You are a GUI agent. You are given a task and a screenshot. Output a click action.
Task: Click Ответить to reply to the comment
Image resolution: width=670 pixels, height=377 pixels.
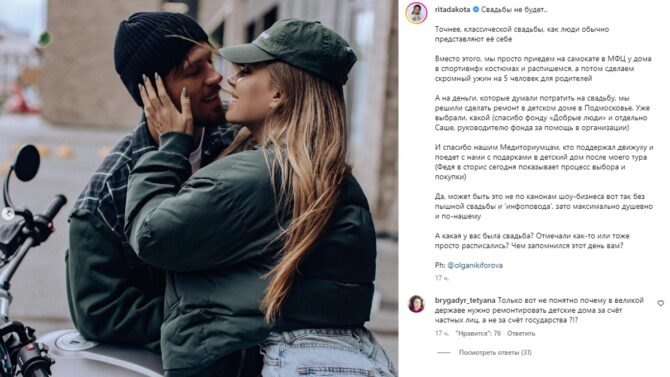[521, 333]
